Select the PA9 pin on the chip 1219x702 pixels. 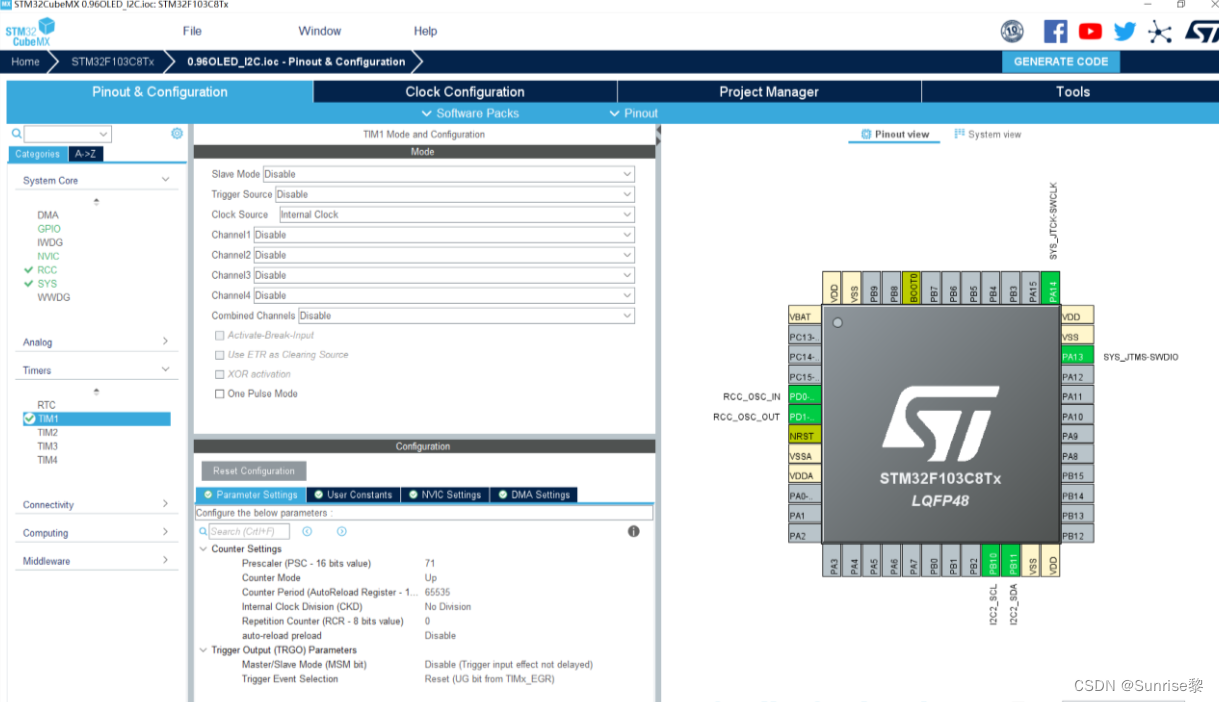[1077, 436]
